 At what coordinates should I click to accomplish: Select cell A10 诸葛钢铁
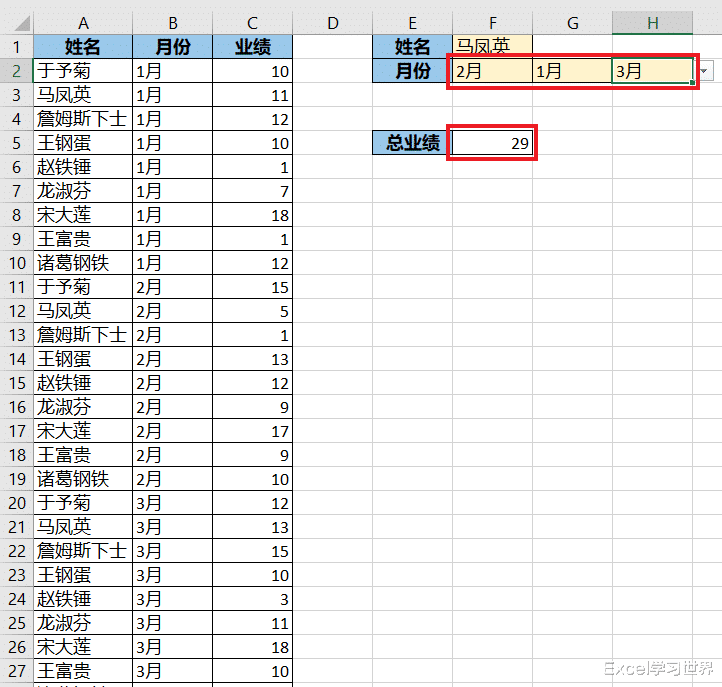[83, 263]
